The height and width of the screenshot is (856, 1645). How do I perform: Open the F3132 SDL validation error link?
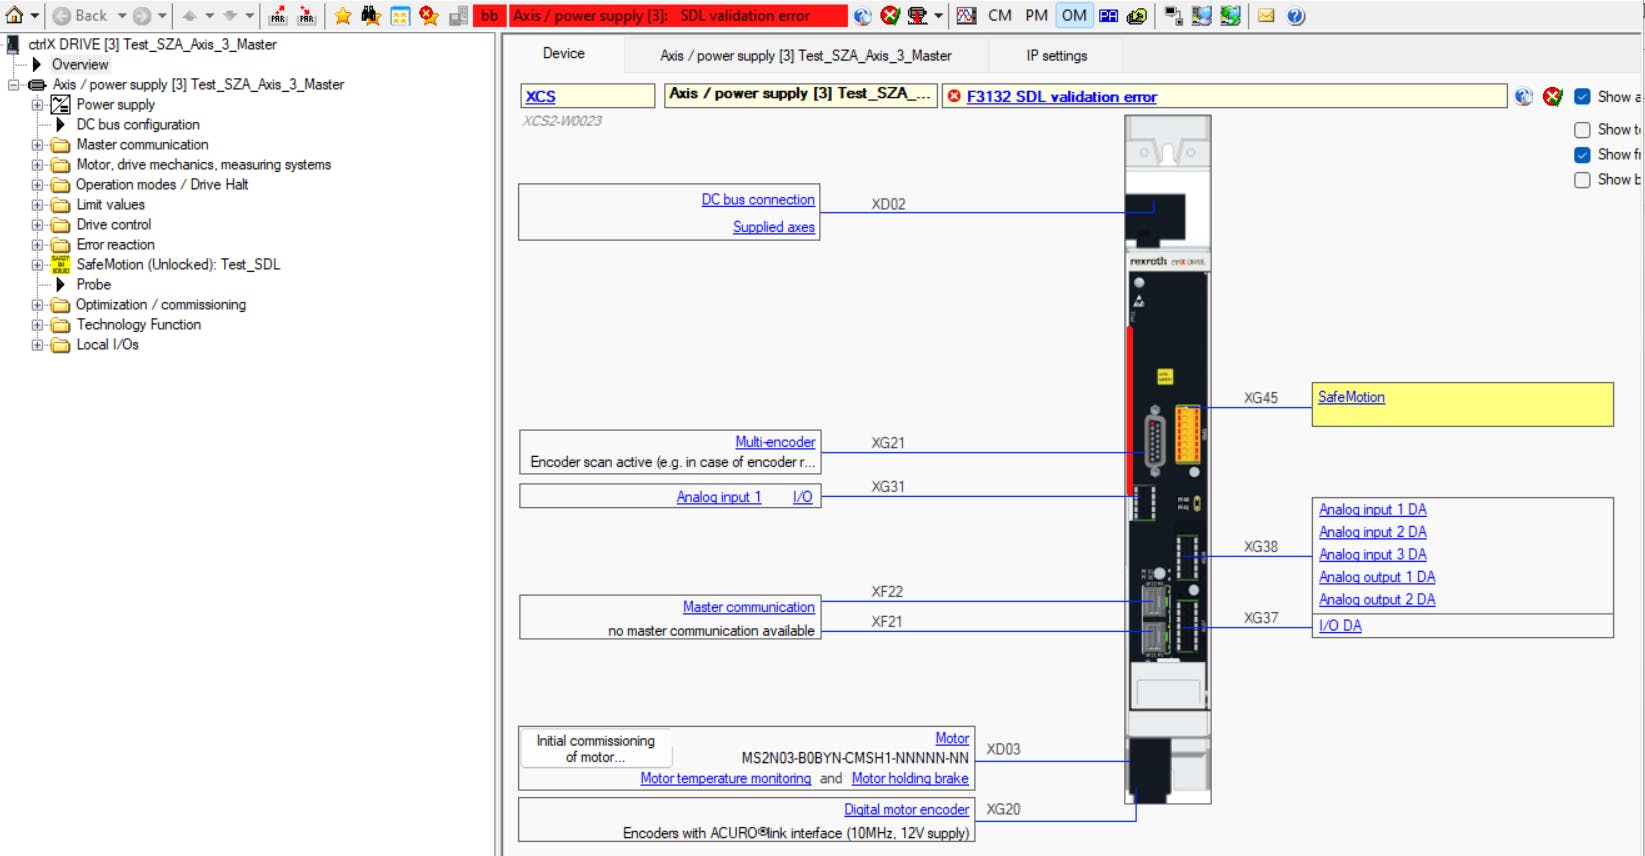pyautogui.click(x=1062, y=97)
